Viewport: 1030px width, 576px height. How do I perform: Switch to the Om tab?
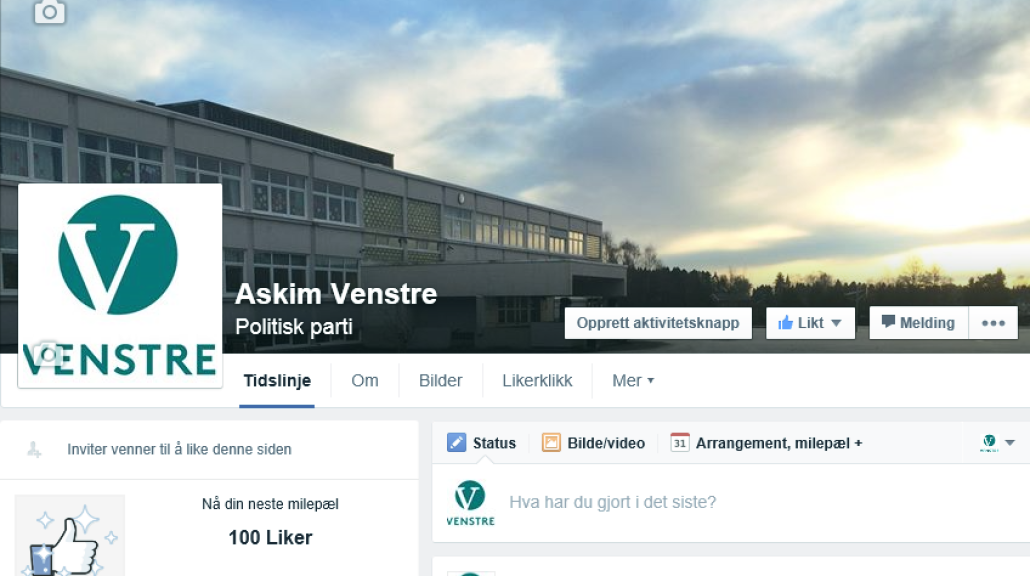(x=365, y=380)
